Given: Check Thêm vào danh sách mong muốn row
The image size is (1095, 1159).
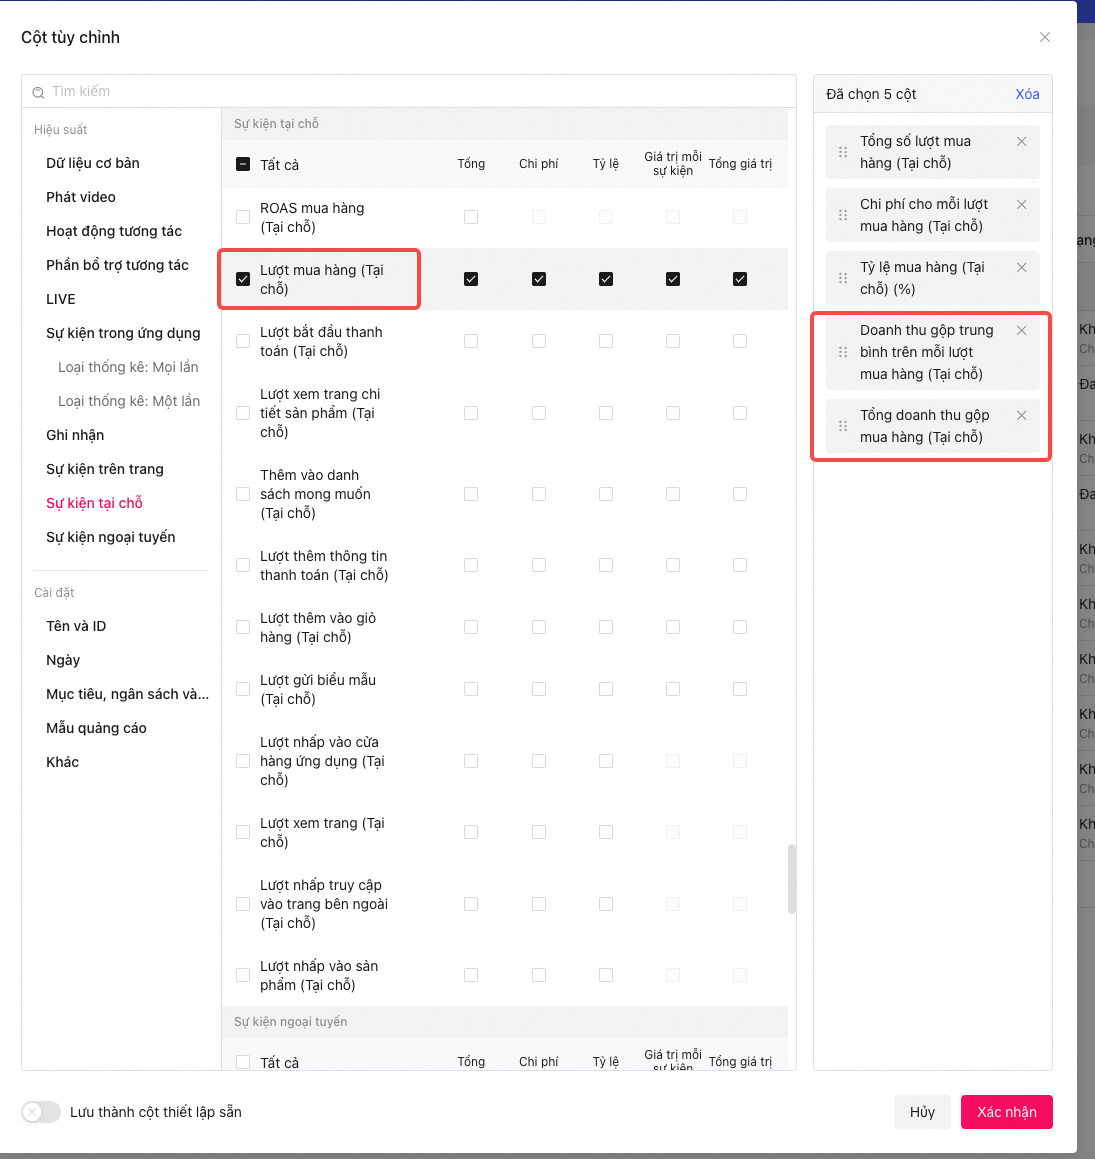Looking at the screenshot, I should click(x=243, y=494).
